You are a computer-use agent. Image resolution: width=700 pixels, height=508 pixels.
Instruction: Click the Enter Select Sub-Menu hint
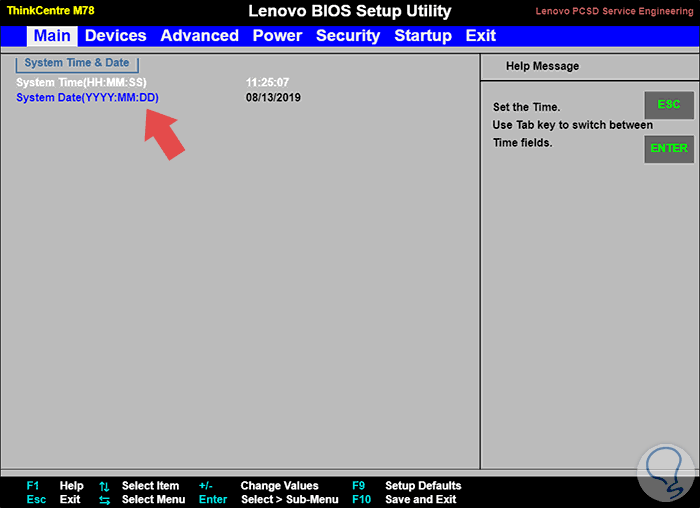pos(268,500)
